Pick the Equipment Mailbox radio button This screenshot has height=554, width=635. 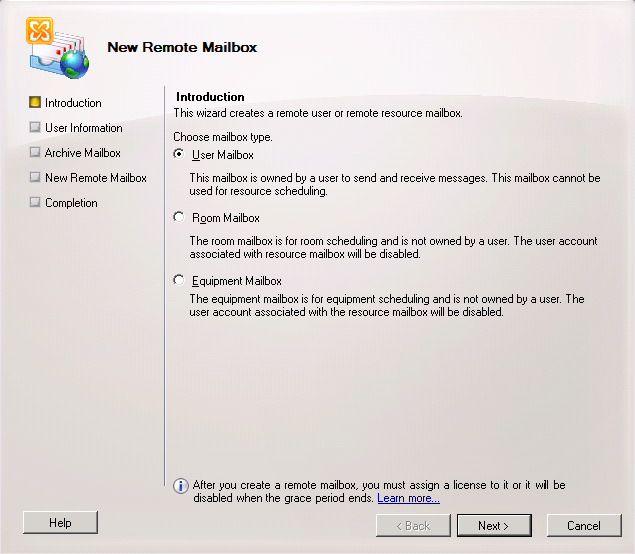(x=179, y=281)
